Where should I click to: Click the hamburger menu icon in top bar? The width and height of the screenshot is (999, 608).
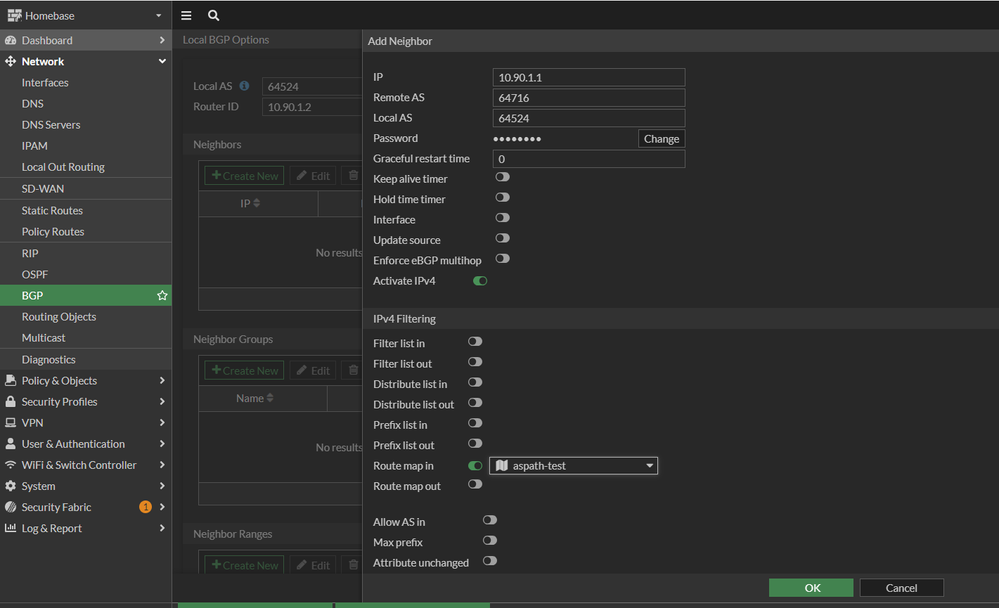pyautogui.click(x=186, y=16)
